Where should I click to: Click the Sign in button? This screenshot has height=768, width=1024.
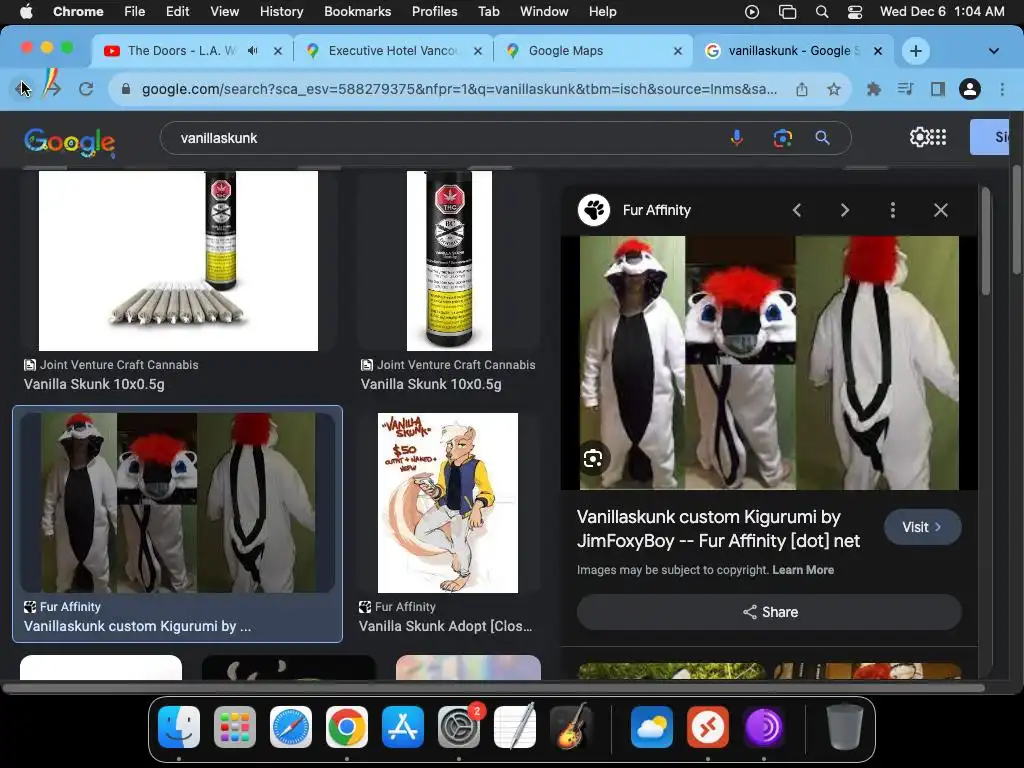[989, 137]
